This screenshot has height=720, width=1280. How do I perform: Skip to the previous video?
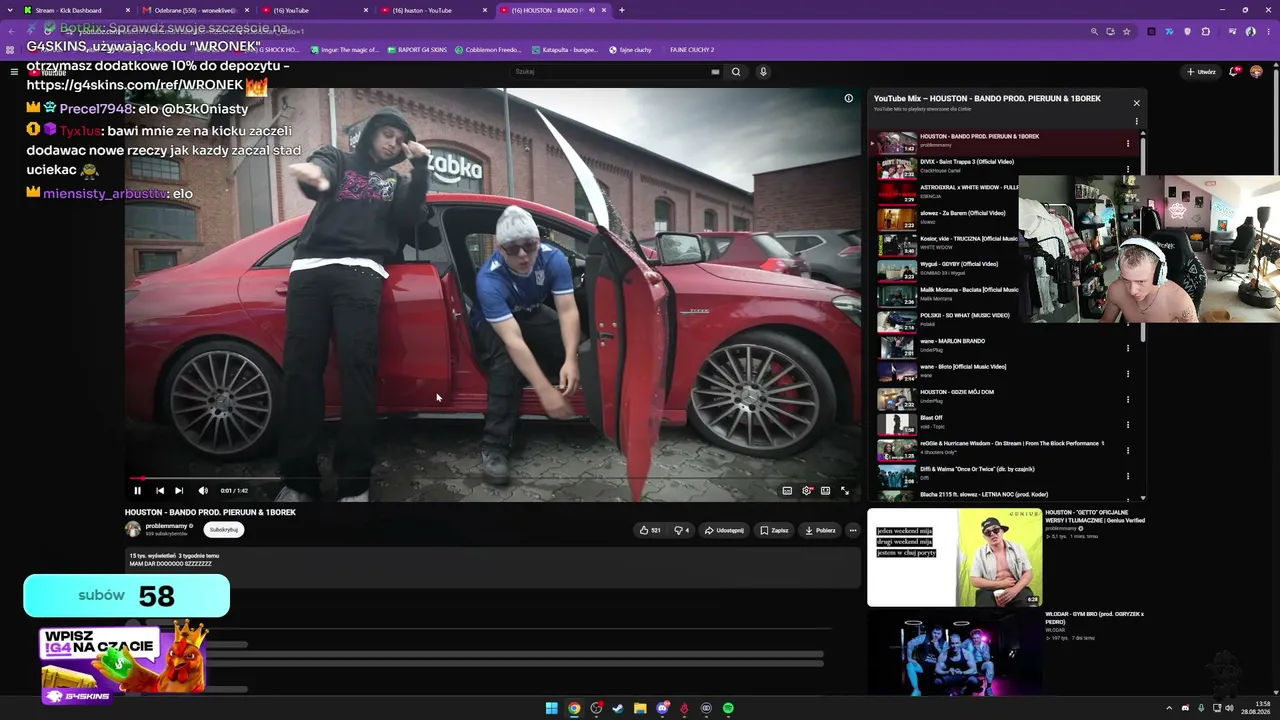[x=160, y=491]
